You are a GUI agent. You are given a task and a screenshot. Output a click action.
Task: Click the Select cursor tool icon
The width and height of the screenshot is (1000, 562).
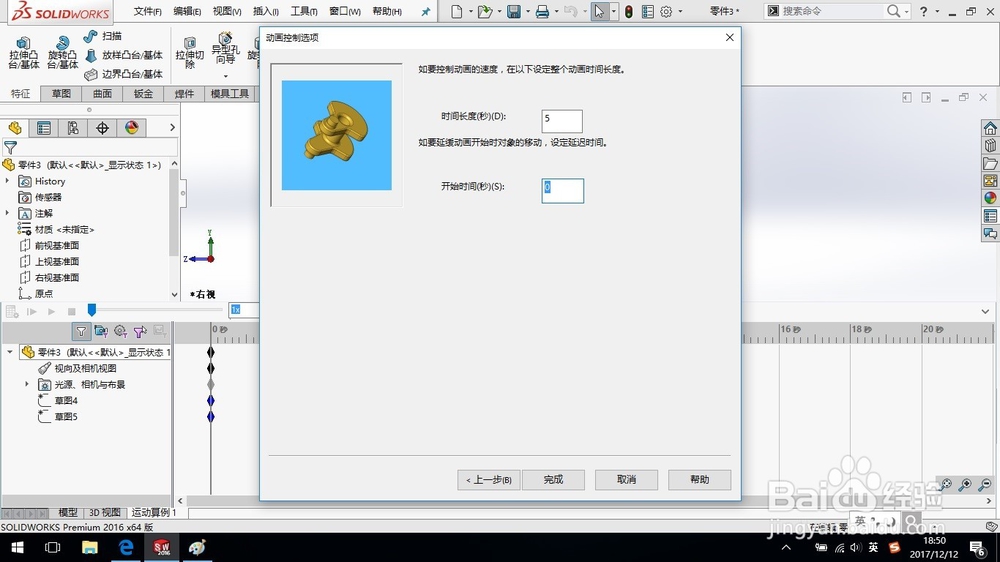click(599, 11)
